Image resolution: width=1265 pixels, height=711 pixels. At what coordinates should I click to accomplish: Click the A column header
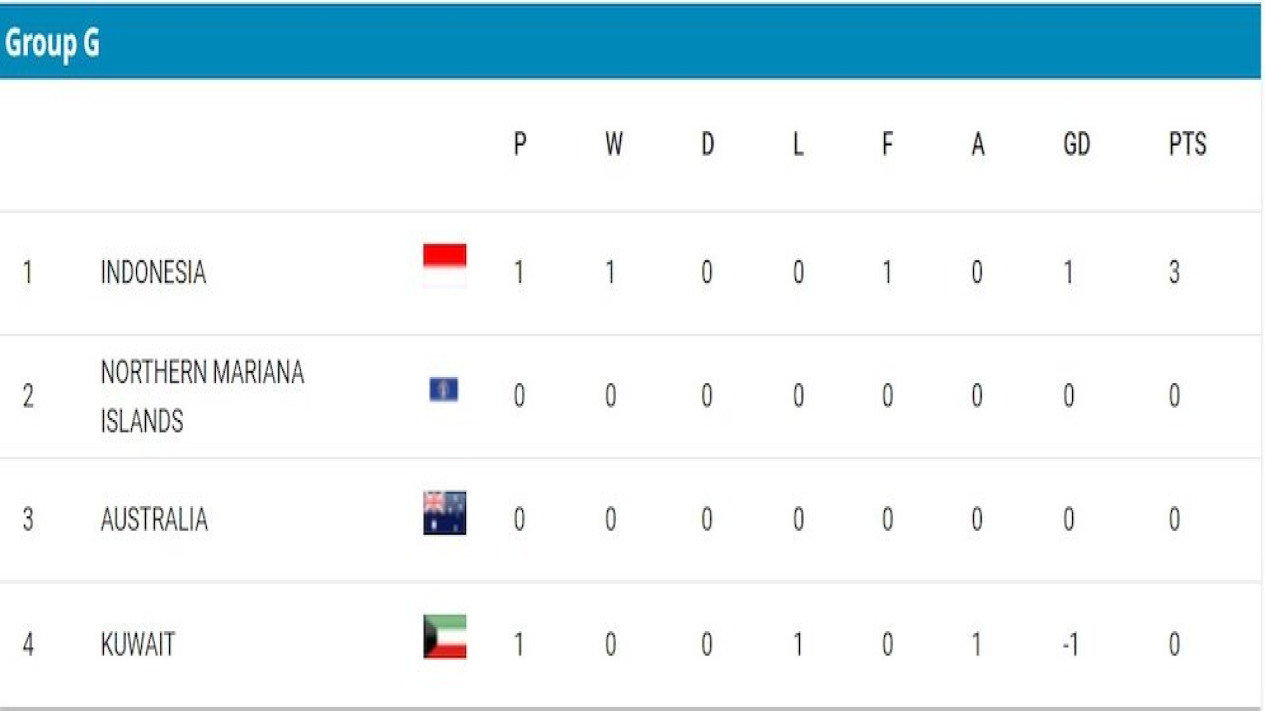click(978, 145)
